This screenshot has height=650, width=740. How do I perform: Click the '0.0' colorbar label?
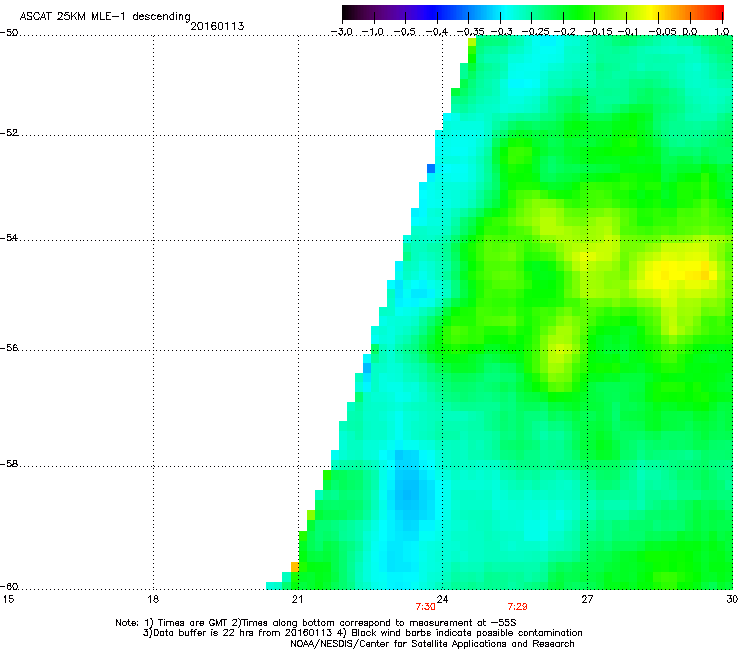click(x=690, y=32)
